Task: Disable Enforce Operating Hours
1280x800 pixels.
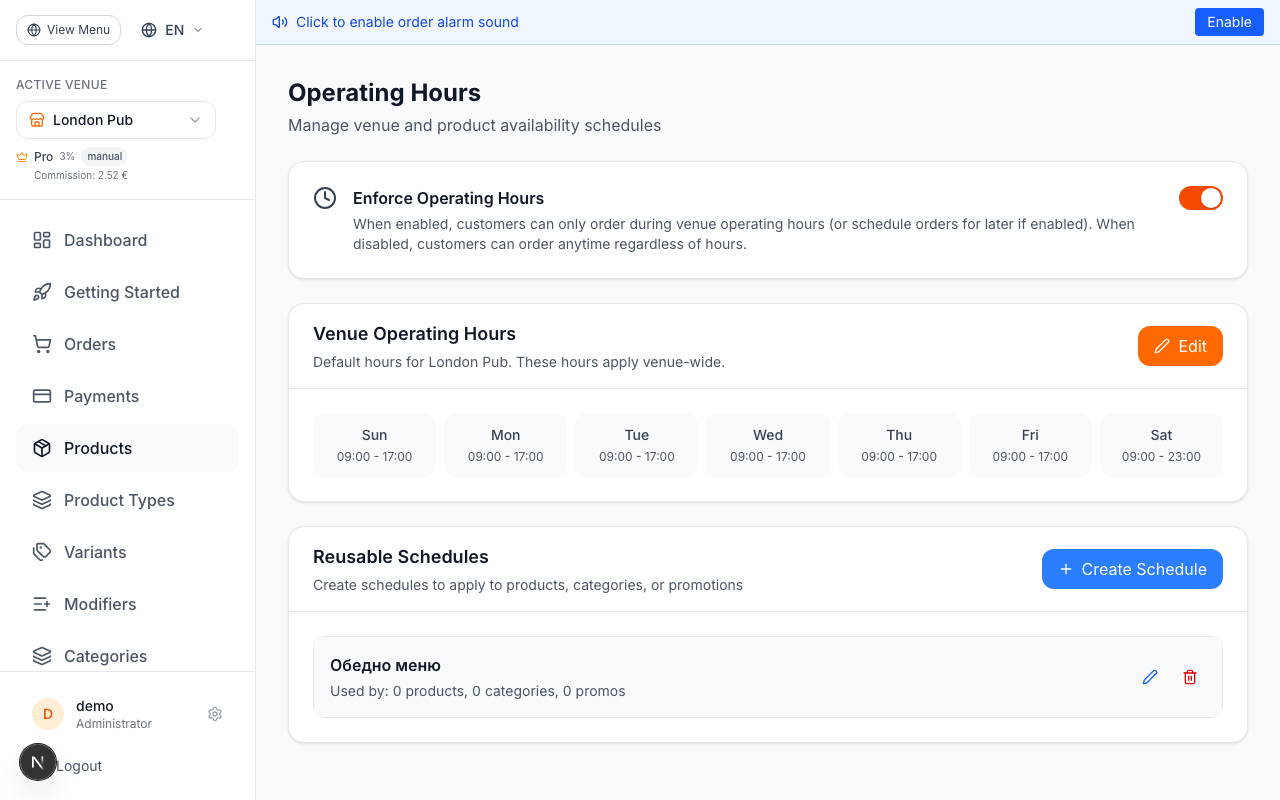Action: [x=1200, y=198]
